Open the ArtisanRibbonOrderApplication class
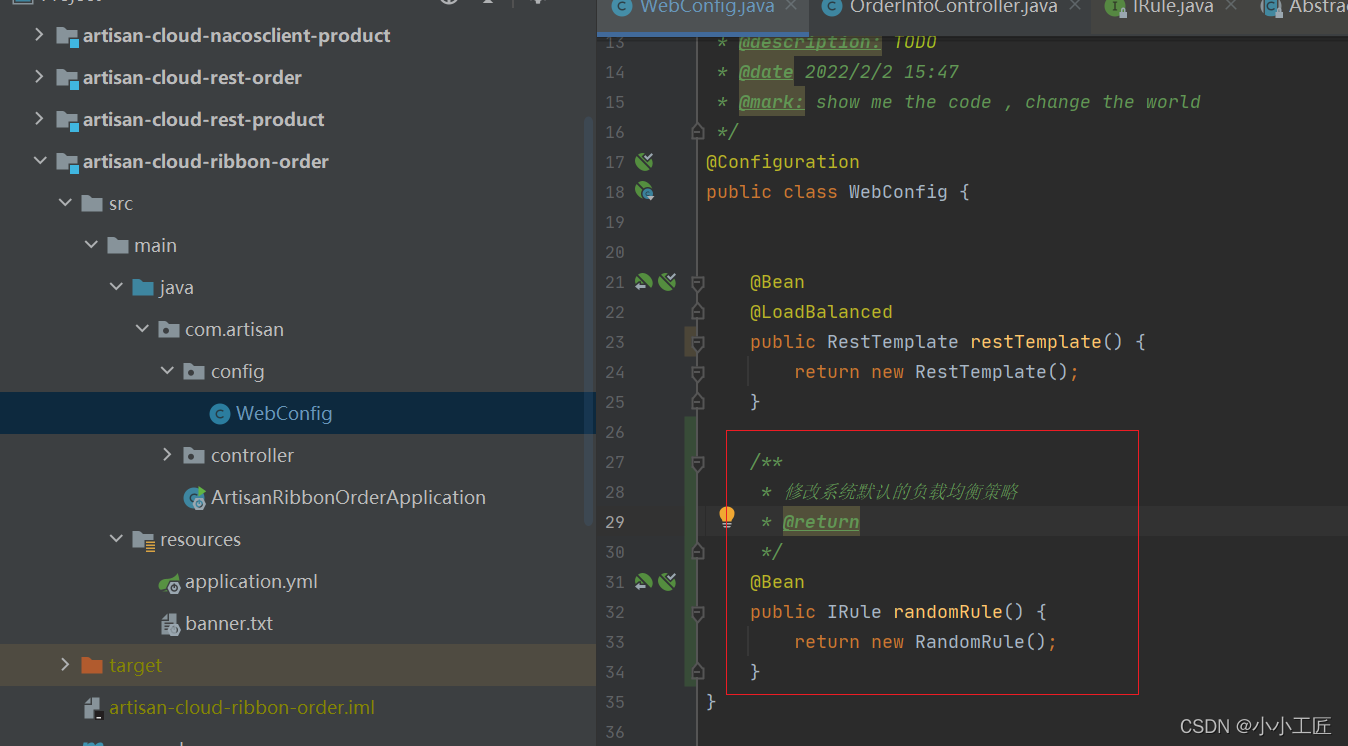 347,498
